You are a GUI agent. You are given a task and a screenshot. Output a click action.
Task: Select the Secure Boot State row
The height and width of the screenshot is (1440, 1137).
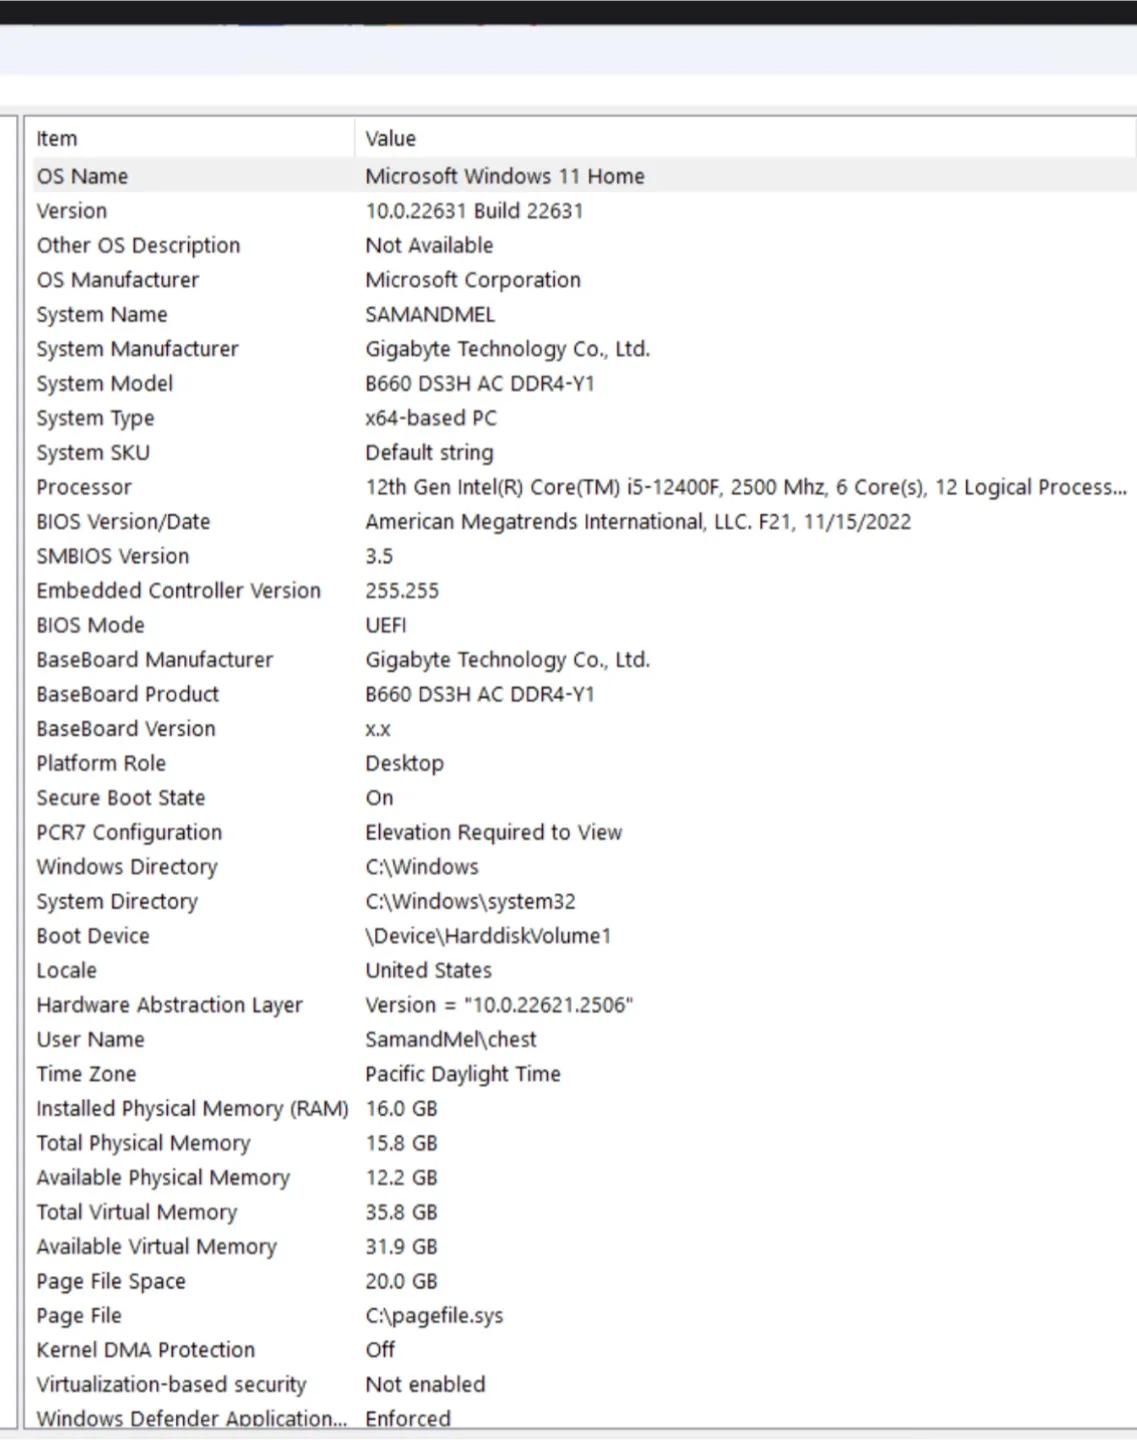(120, 798)
